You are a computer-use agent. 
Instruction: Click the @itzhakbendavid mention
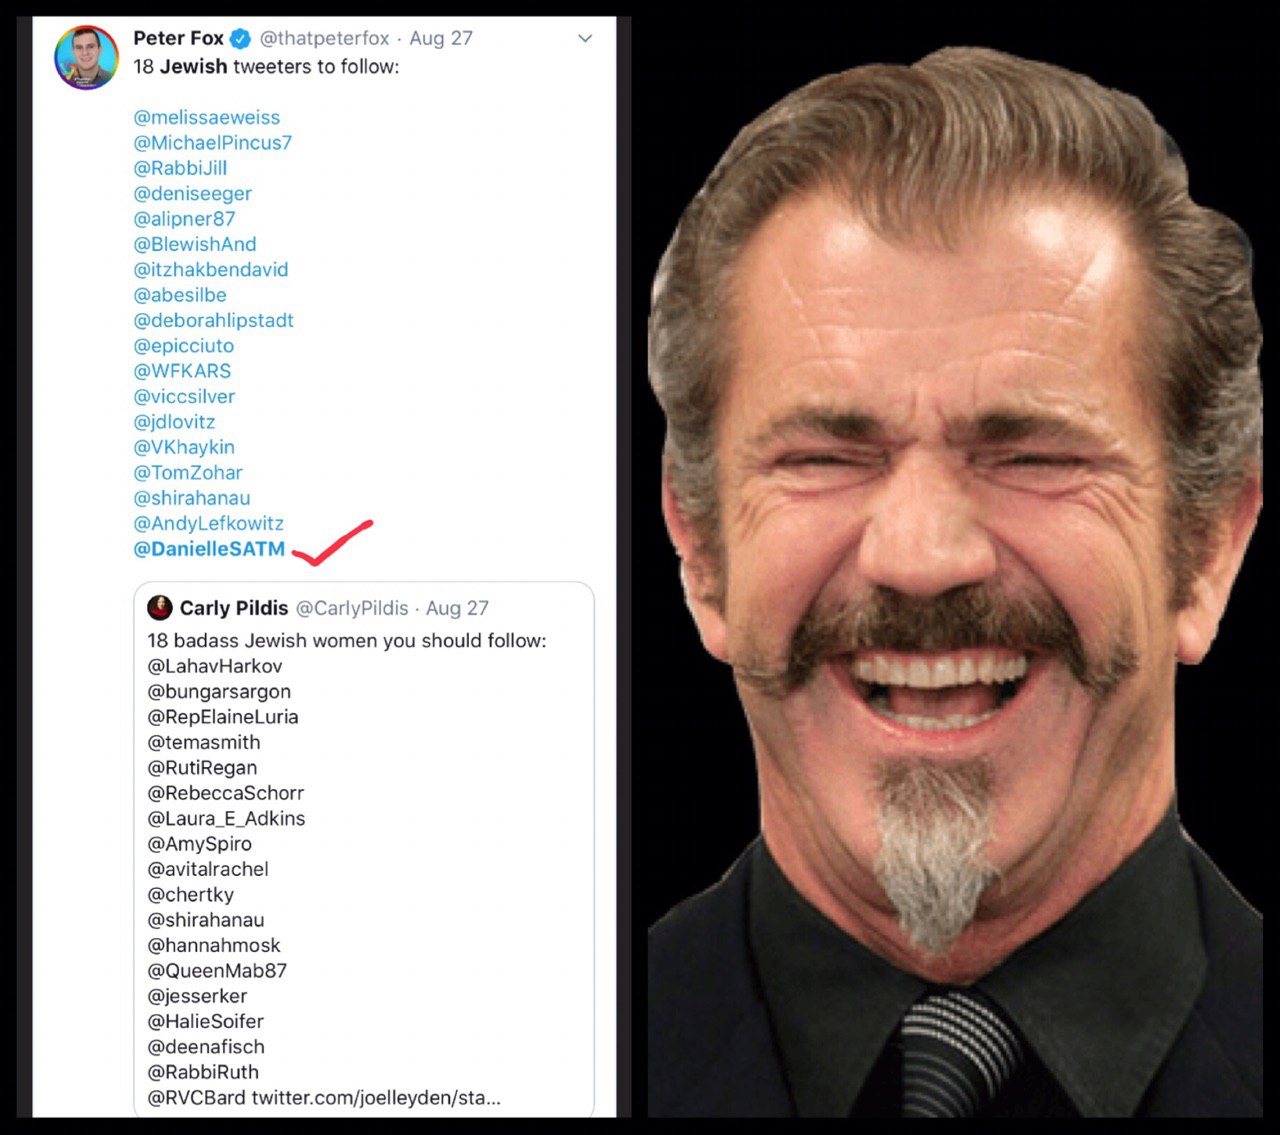coord(211,269)
